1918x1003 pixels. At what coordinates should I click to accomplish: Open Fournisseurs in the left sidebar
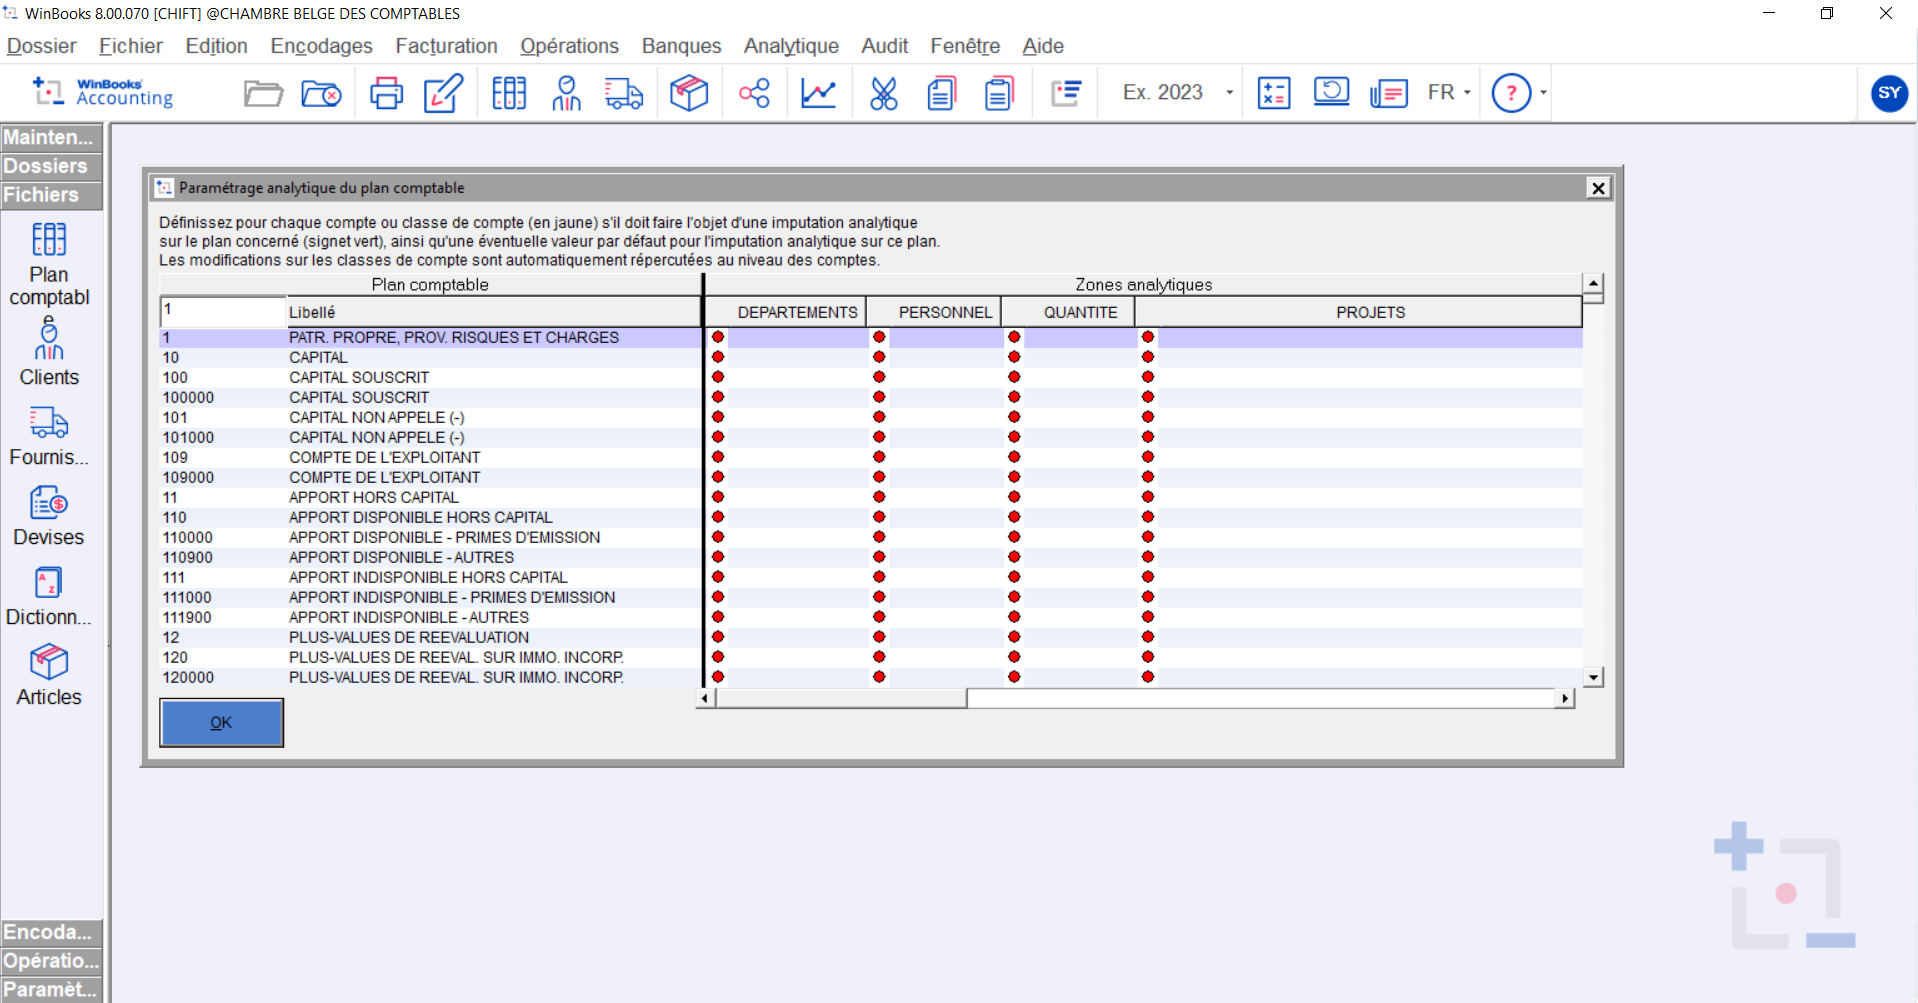(49, 435)
